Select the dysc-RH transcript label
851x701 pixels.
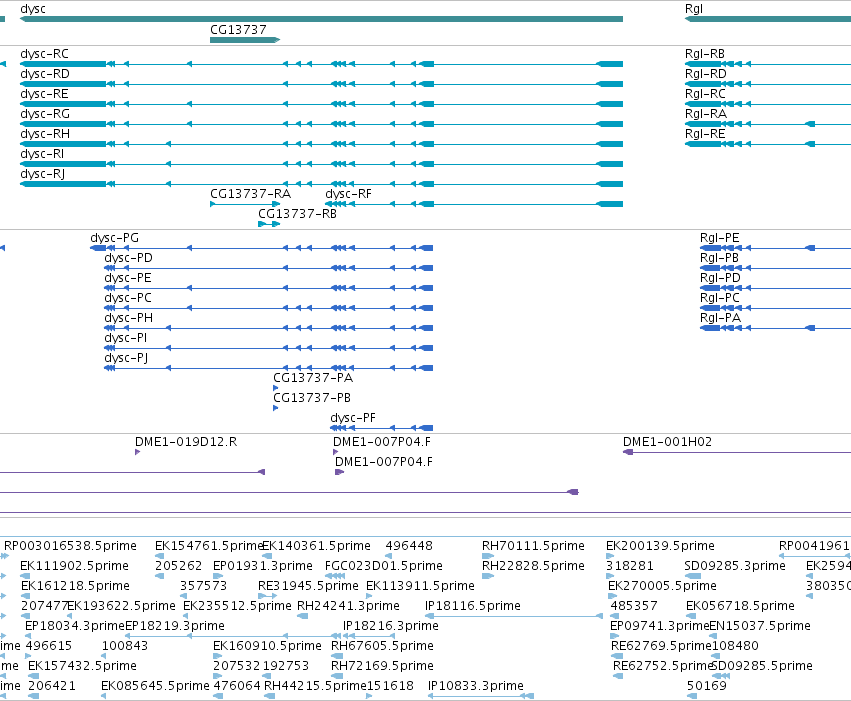point(45,134)
